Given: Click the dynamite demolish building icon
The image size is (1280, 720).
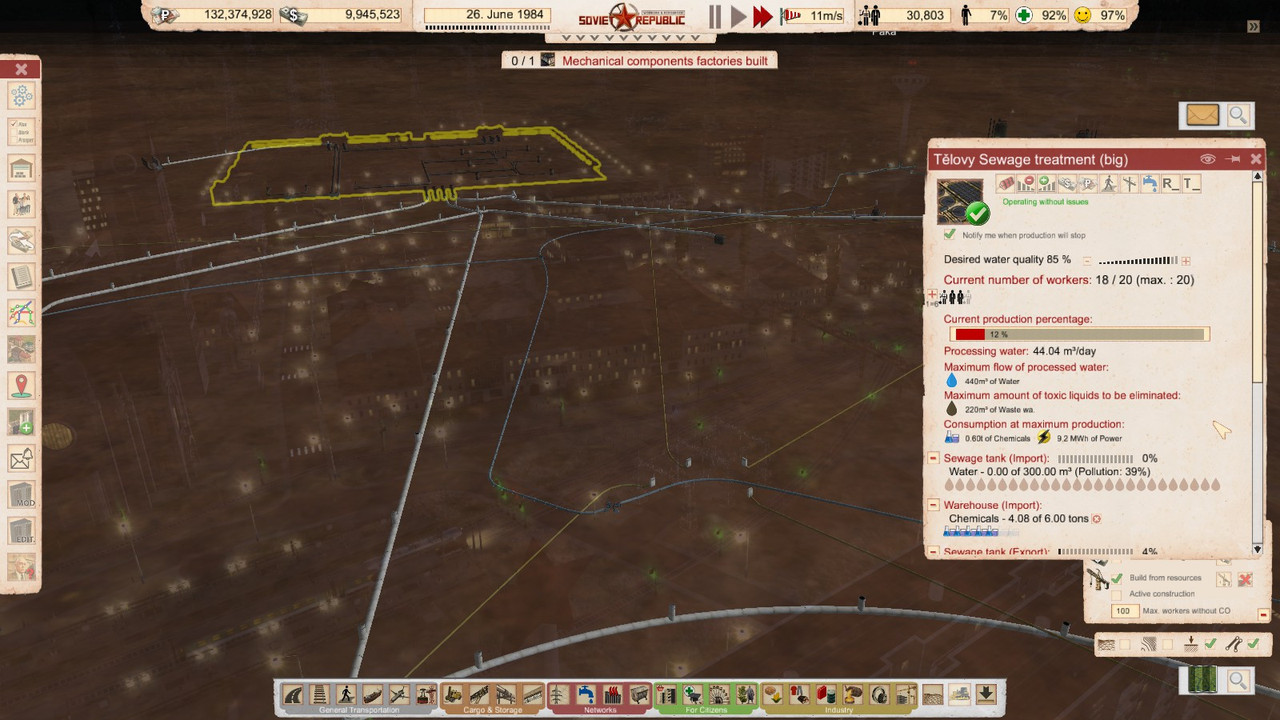Looking at the screenshot, I should tap(1005, 183).
